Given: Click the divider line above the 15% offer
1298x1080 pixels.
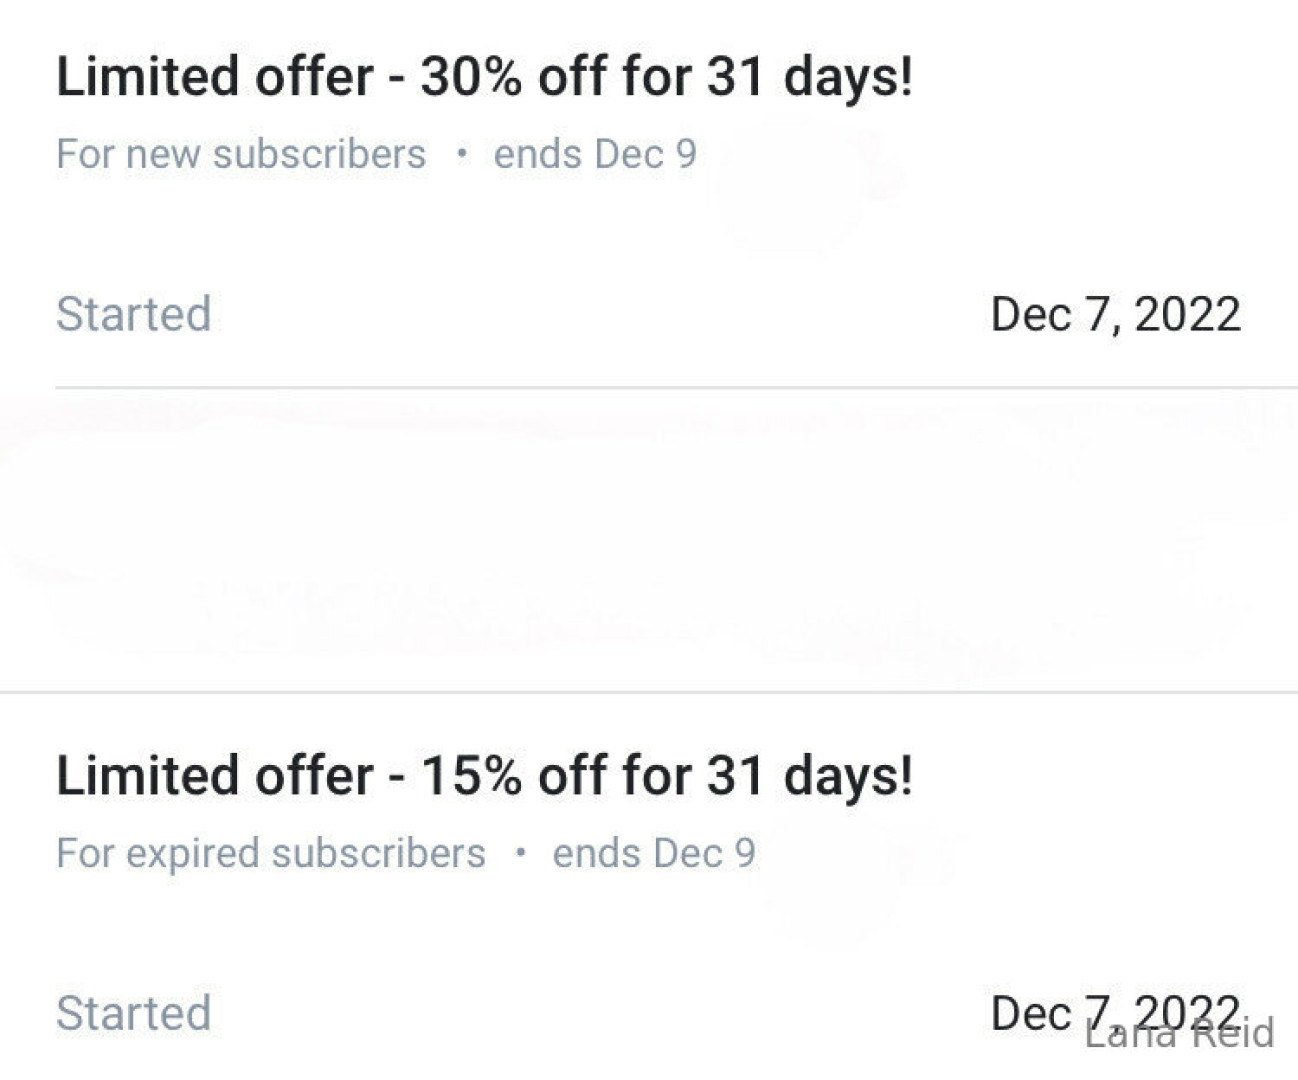Looking at the screenshot, I should (649, 691).
